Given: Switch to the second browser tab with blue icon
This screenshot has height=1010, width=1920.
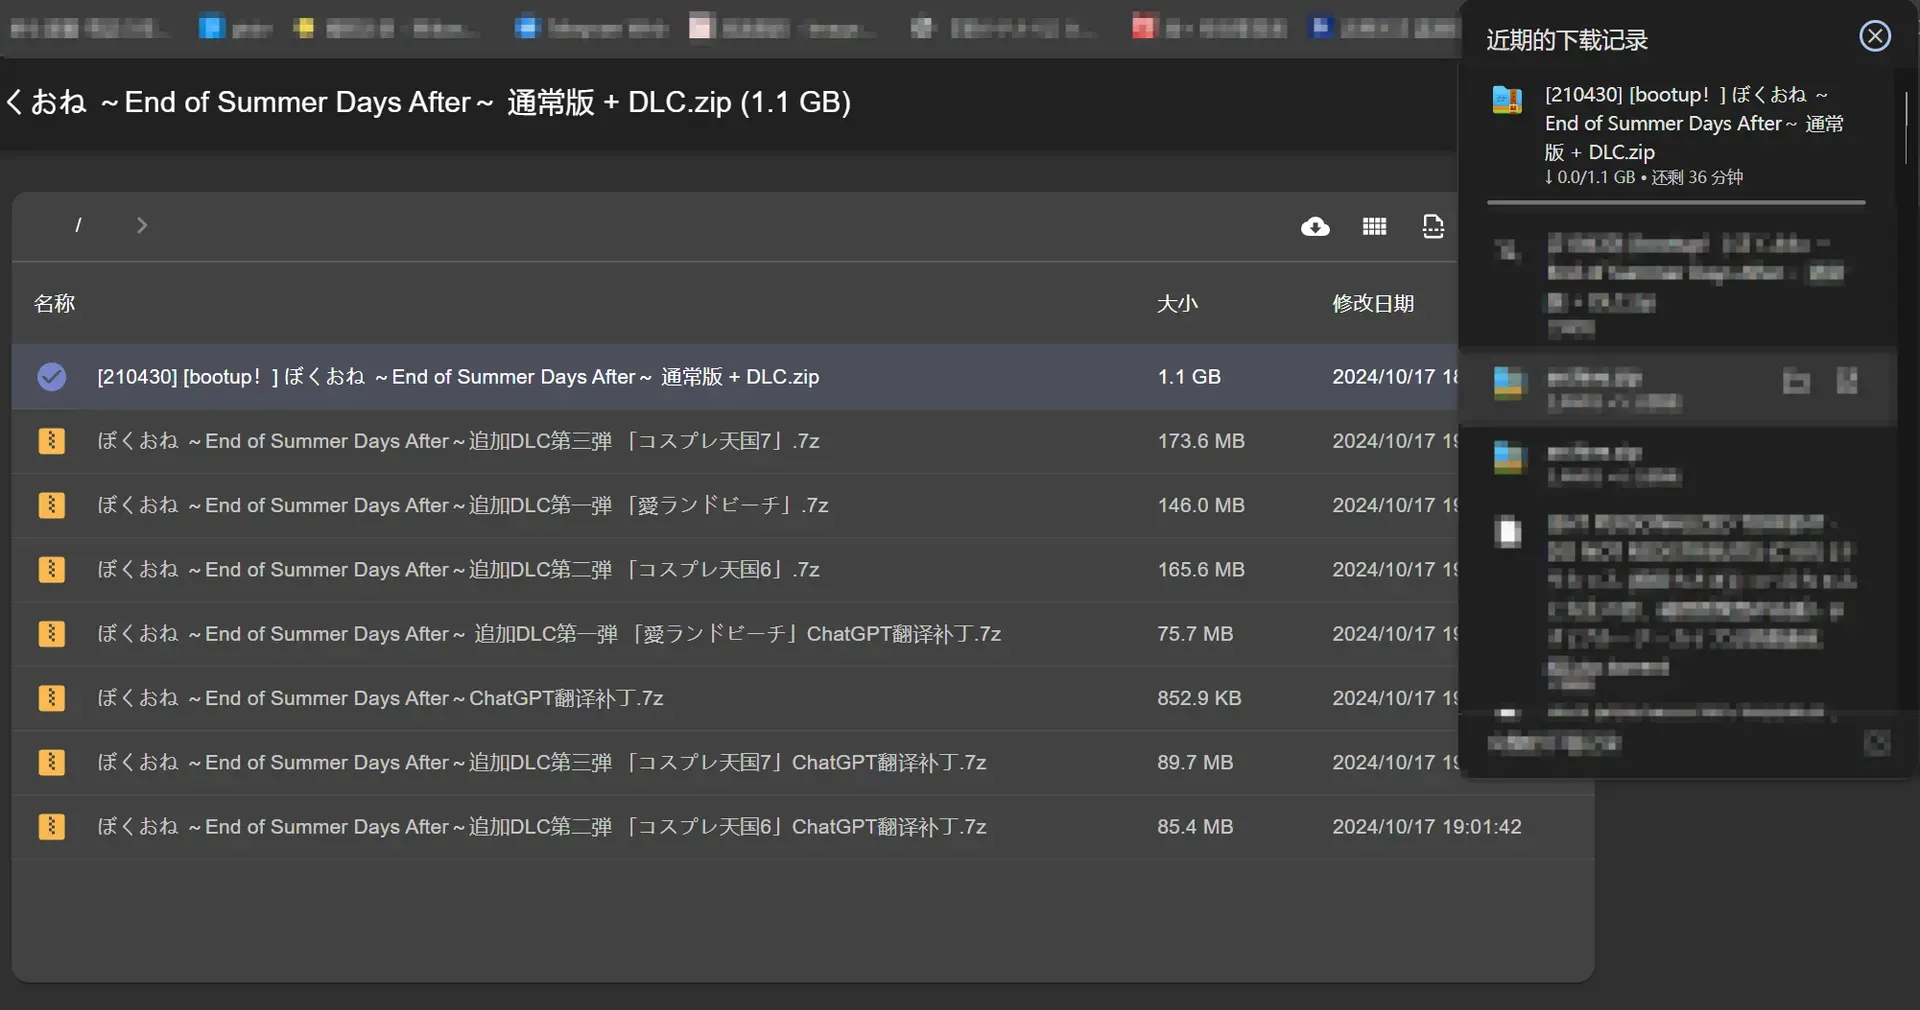Looking at the screenshot, I should 236,28.
